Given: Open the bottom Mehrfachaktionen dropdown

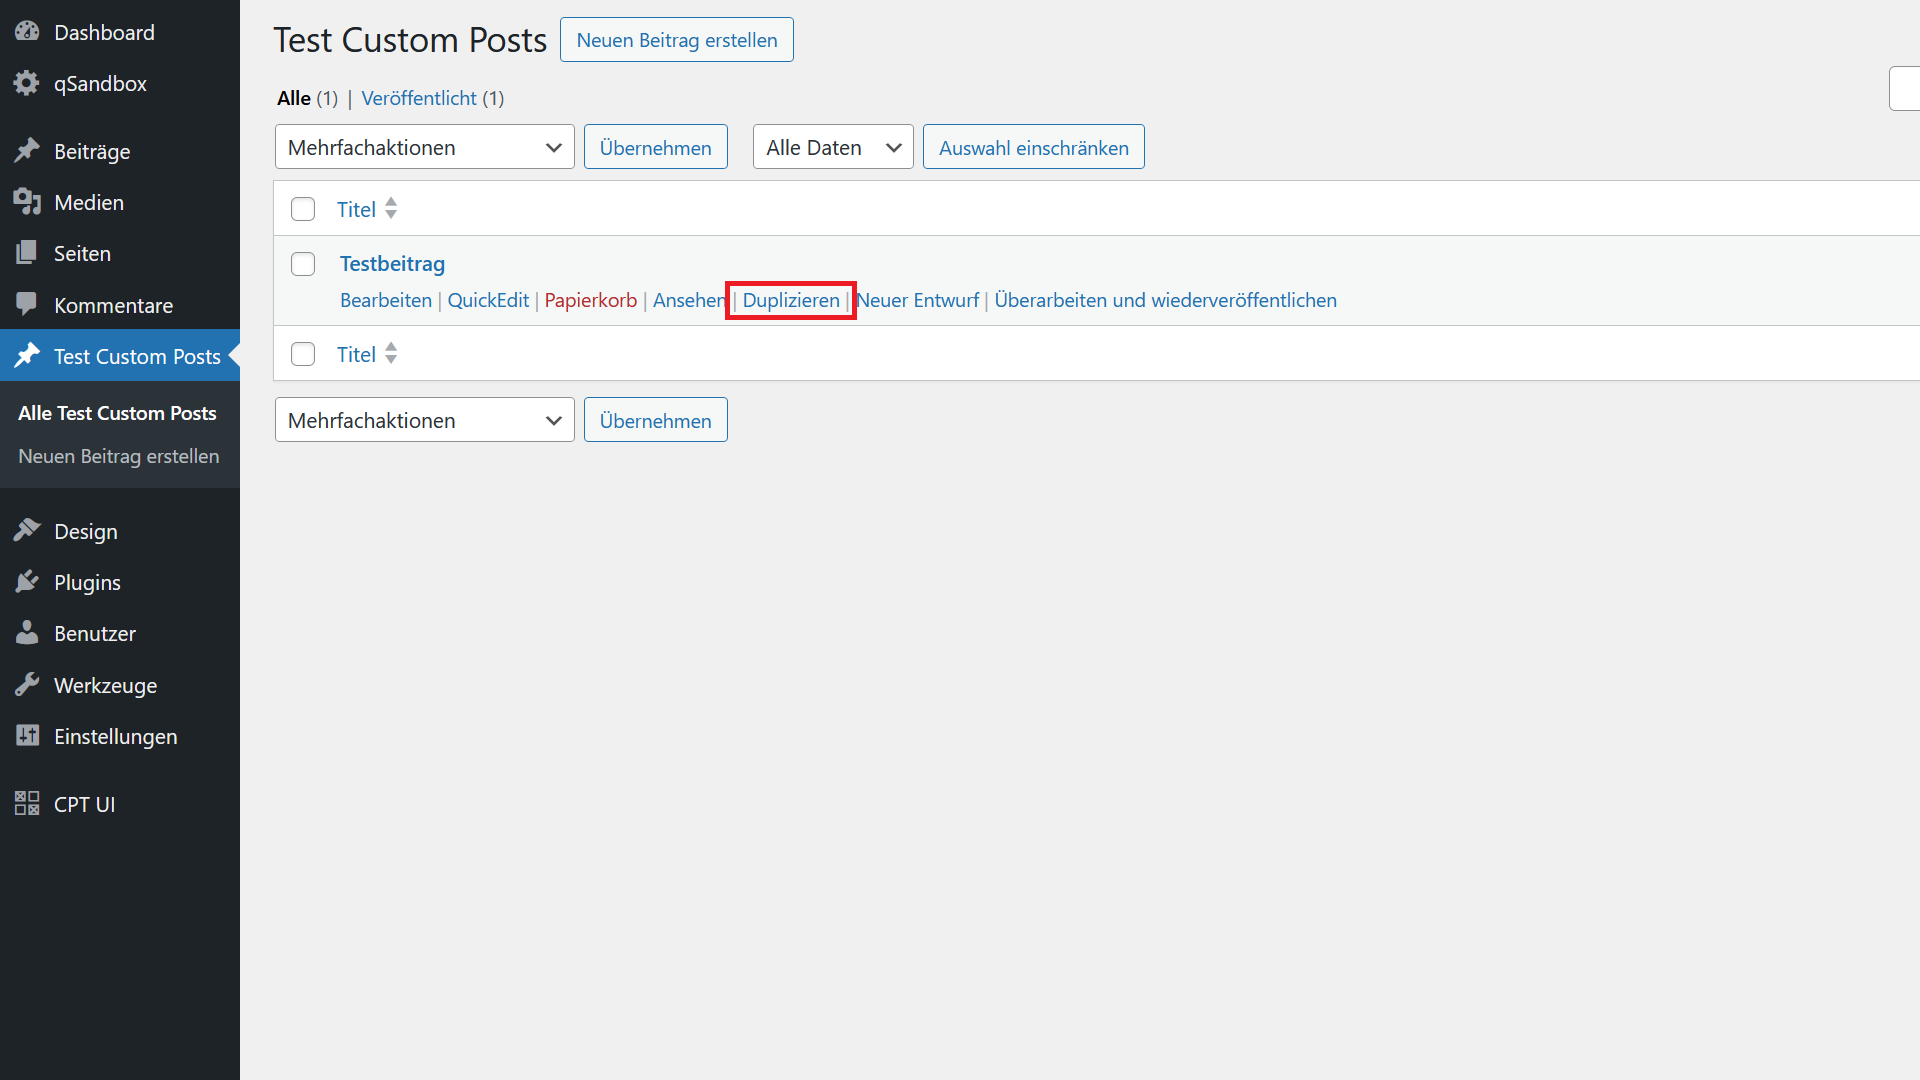Looking at the screenshot, I should coord(425,420).
